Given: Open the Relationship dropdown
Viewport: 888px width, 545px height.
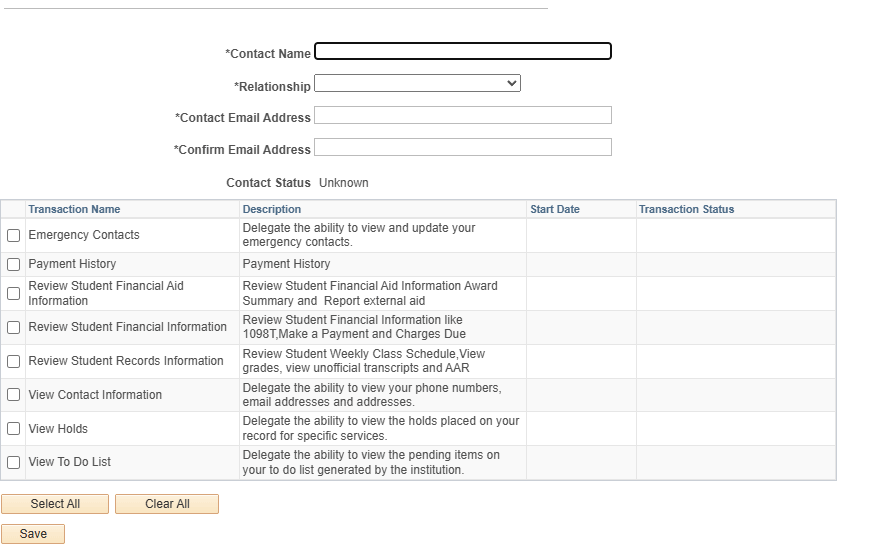Looking at the screenshot, I should (x=417, y=83).
